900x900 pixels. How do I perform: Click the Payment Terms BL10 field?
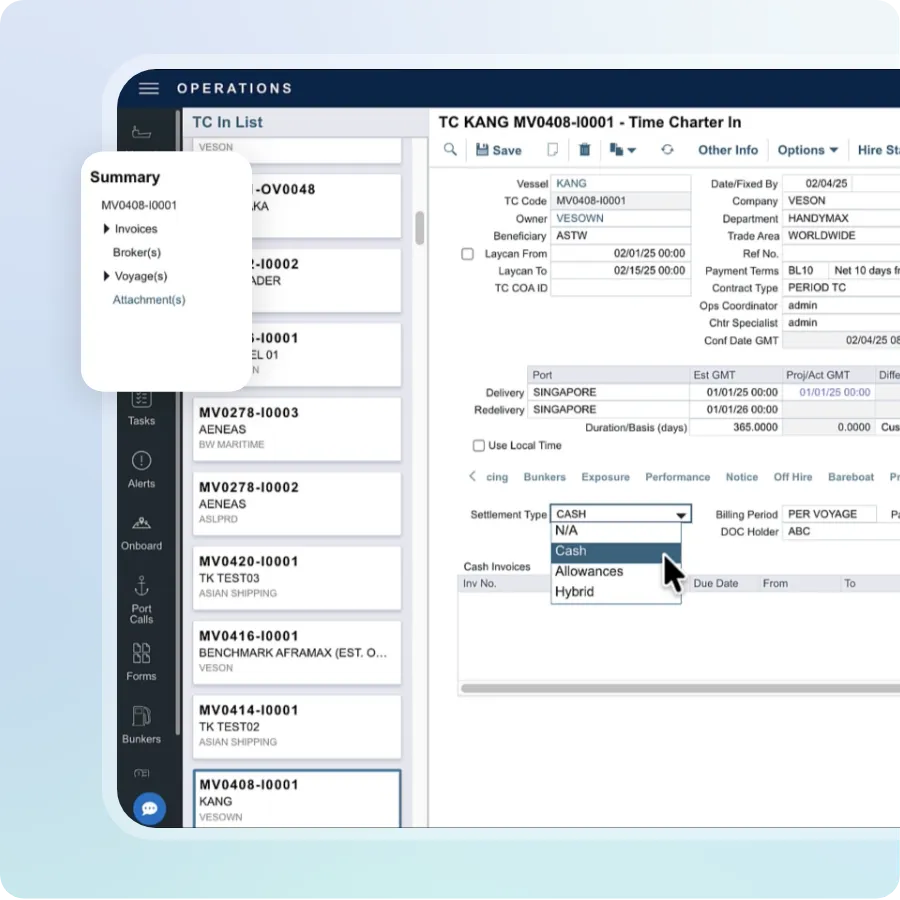[x=805, y=270]
